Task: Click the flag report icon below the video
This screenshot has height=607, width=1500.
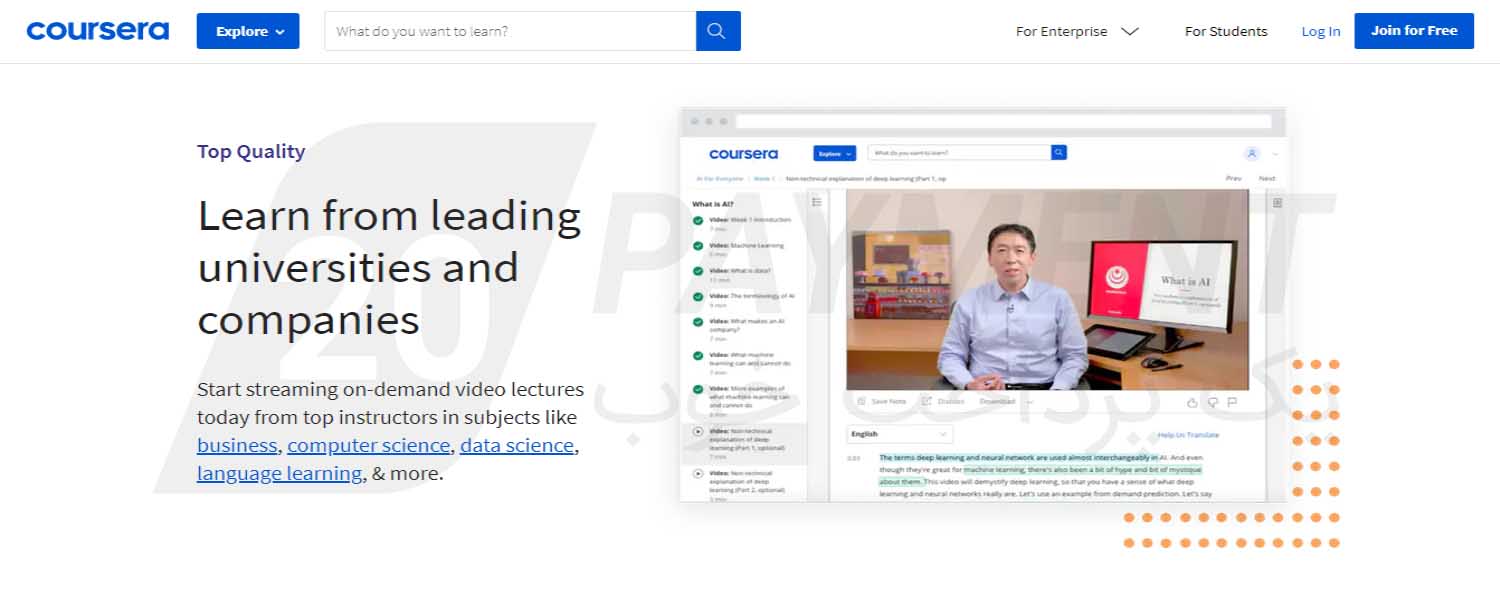Action: [x=1232, y=402]
